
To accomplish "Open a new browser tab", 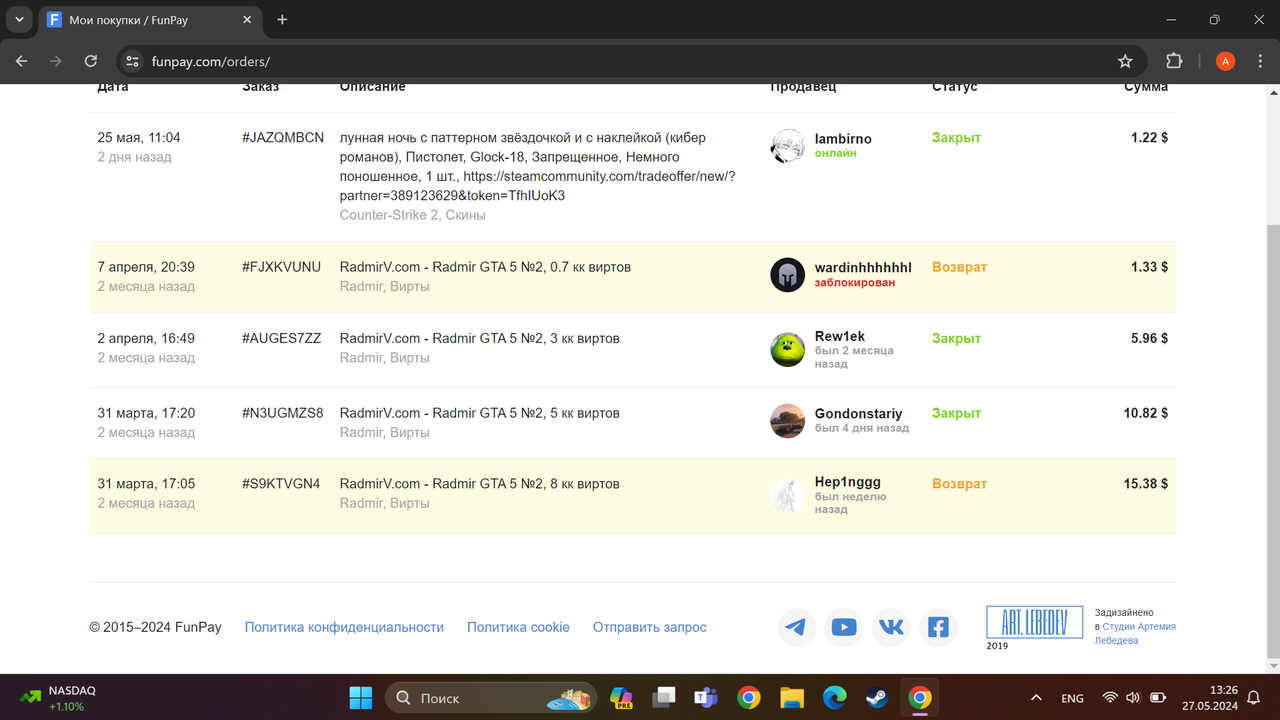I will click(282, 19).
